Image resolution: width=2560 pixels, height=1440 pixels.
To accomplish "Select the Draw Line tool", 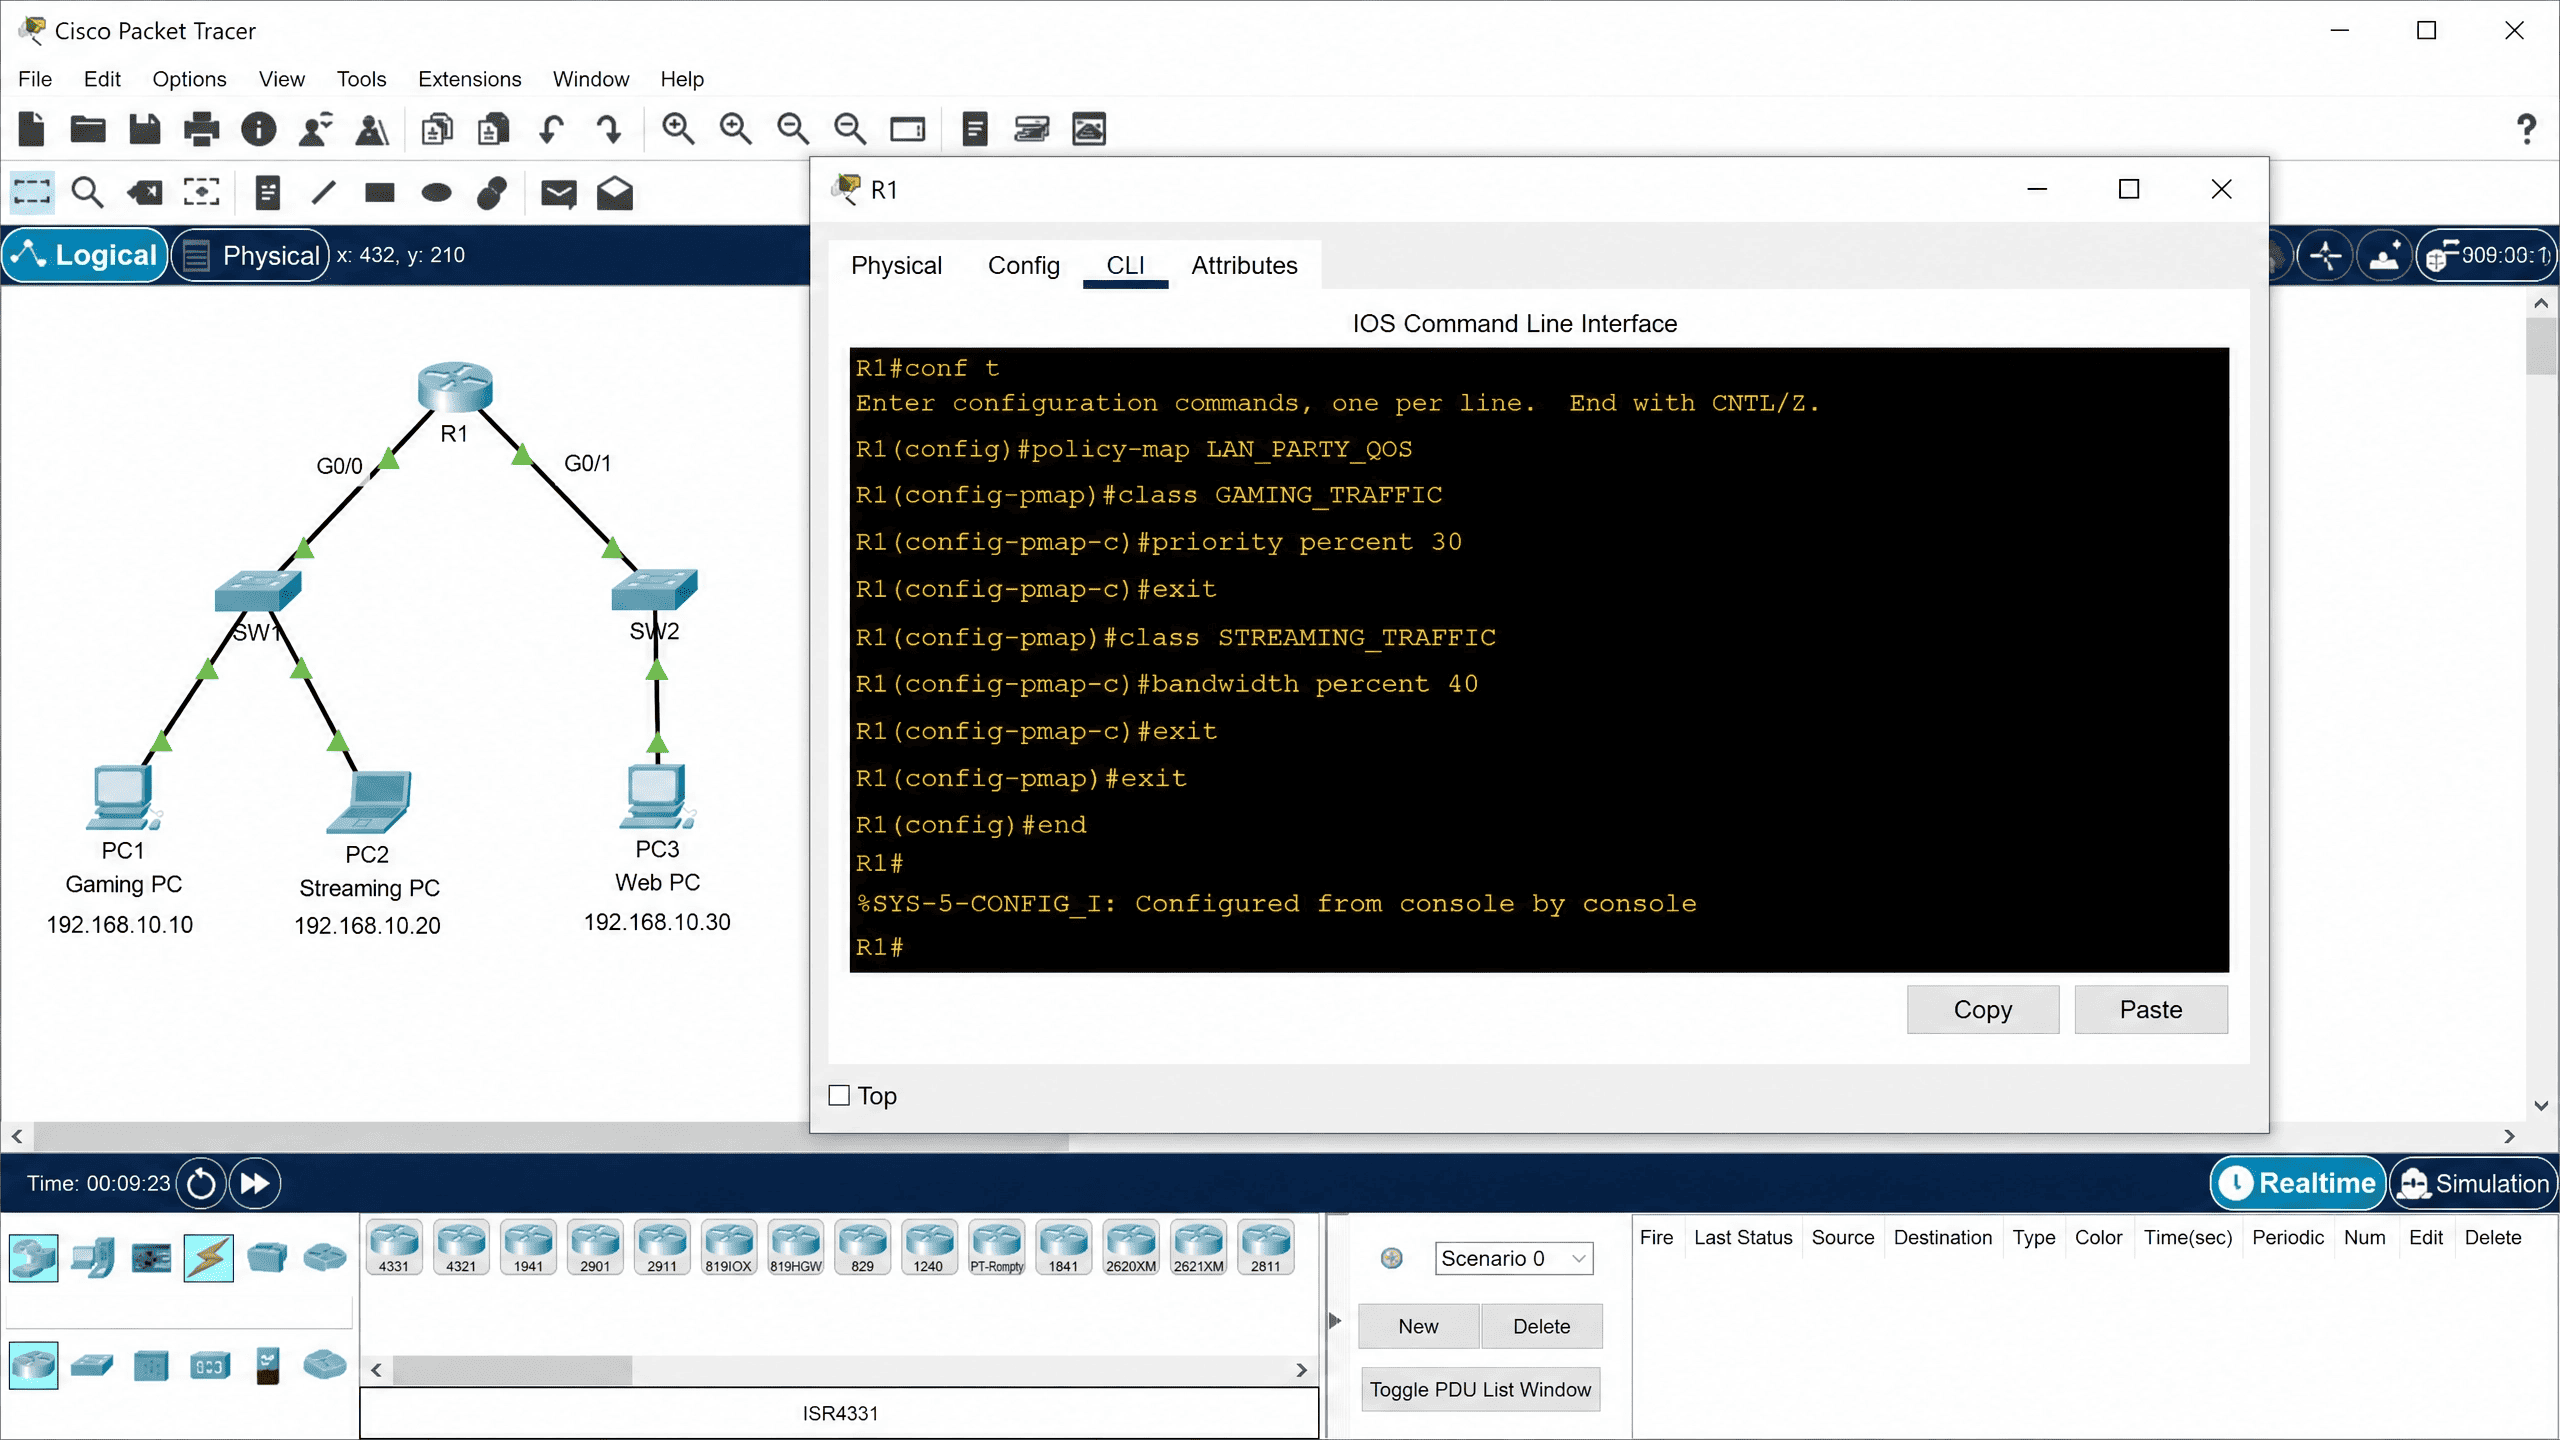I will pyautogui.click(x=323, y=193).
